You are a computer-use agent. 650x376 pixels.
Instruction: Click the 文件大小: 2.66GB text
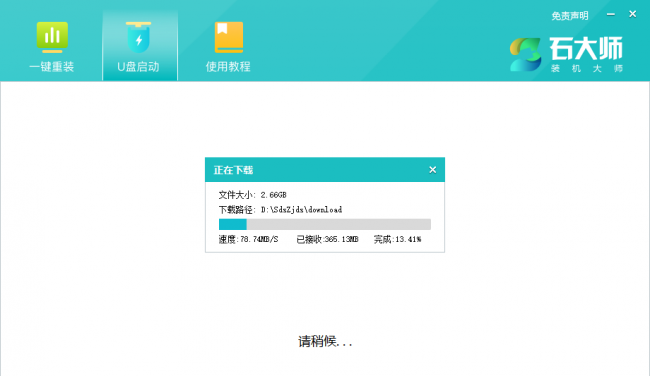[252, 195]
